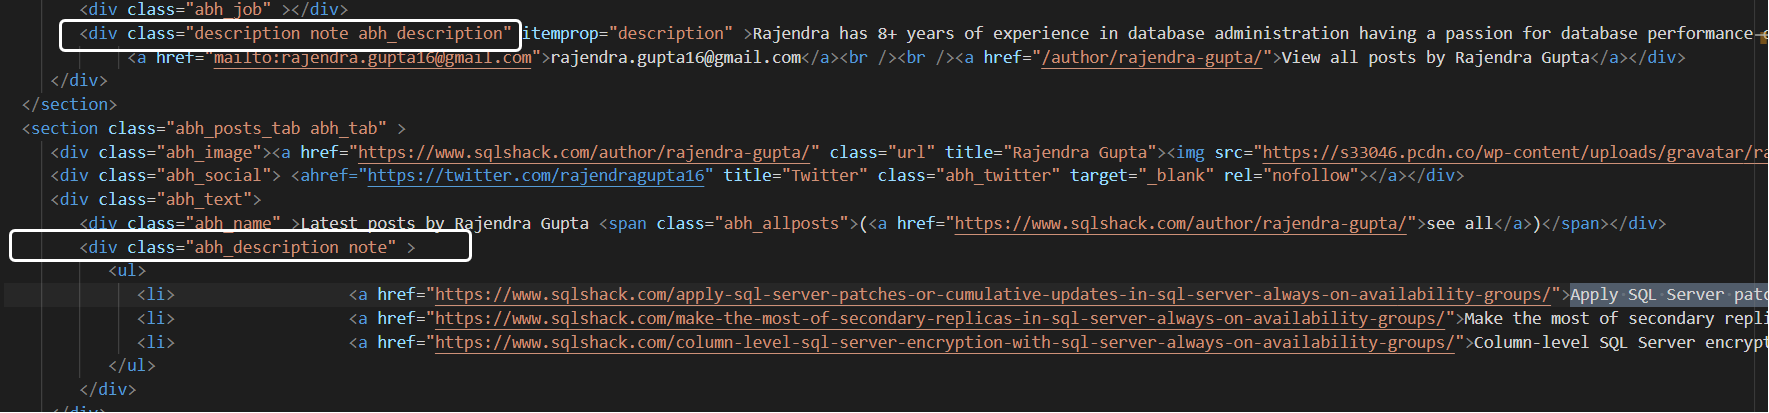Click the itemprop="description" attribute
The width and height of the screenshot is (1769, 413).
628,34
